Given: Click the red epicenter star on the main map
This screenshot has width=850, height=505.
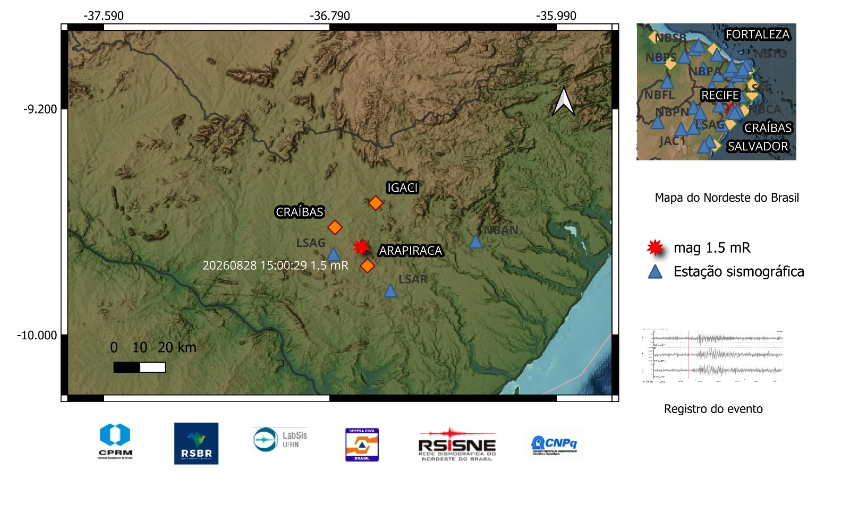Looking at the screenshot, I should (x=360, y=247).
